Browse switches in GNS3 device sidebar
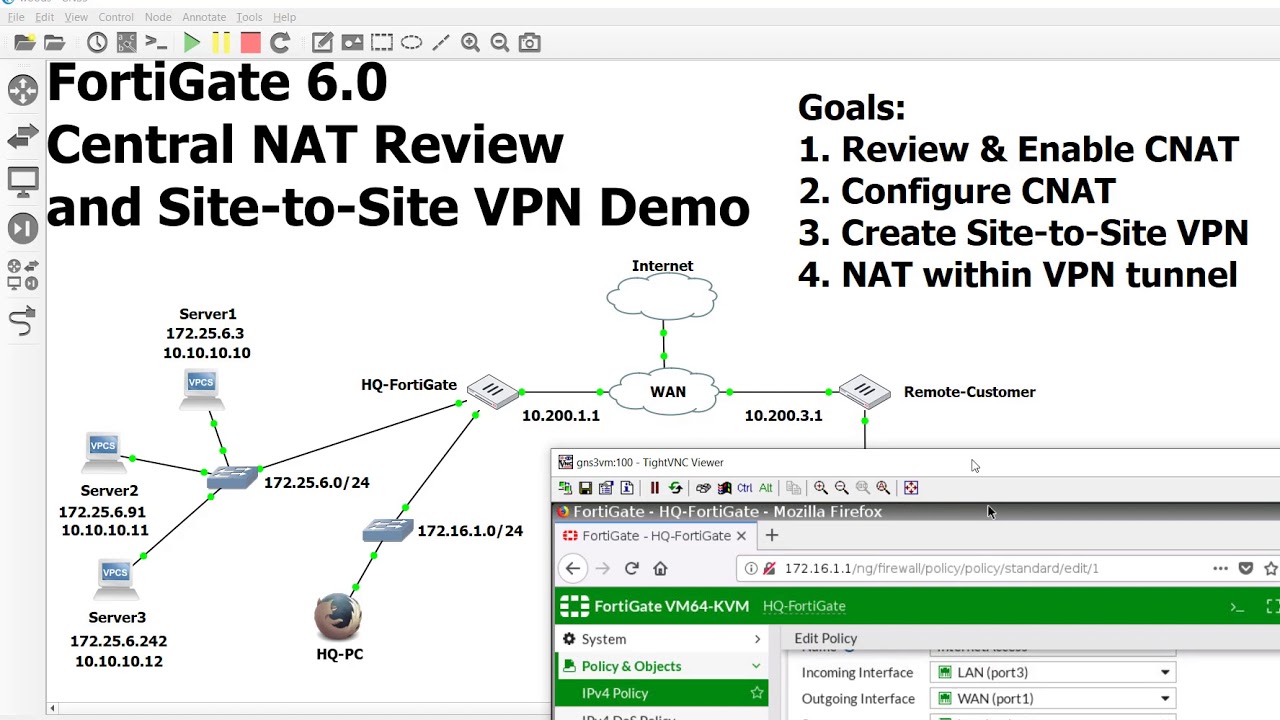This screenshot has width=1280, height=720. 22,137
